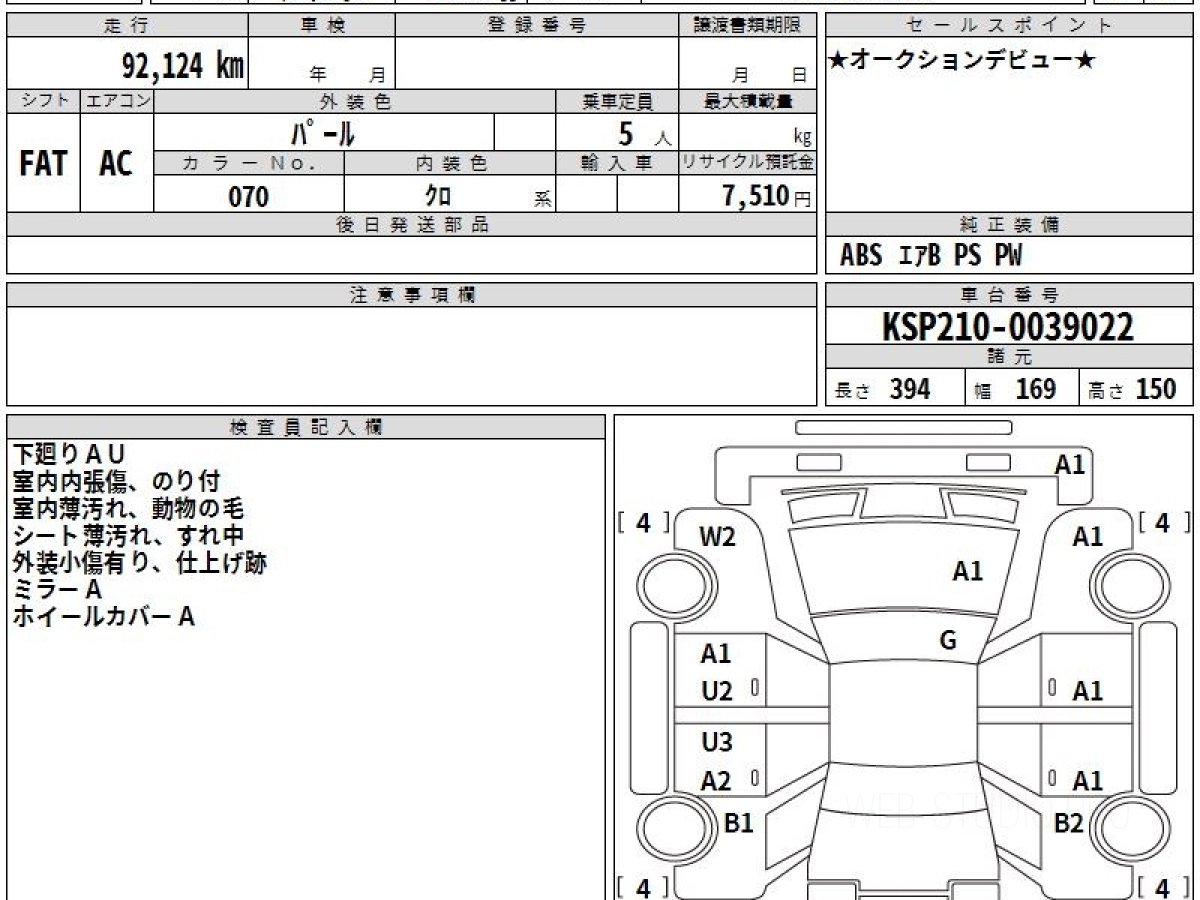Image resolution: width=1200 pixels, height=900 pixels.
Task: Click the ★オークションデビュー★ sales point text
Action: 963,61
